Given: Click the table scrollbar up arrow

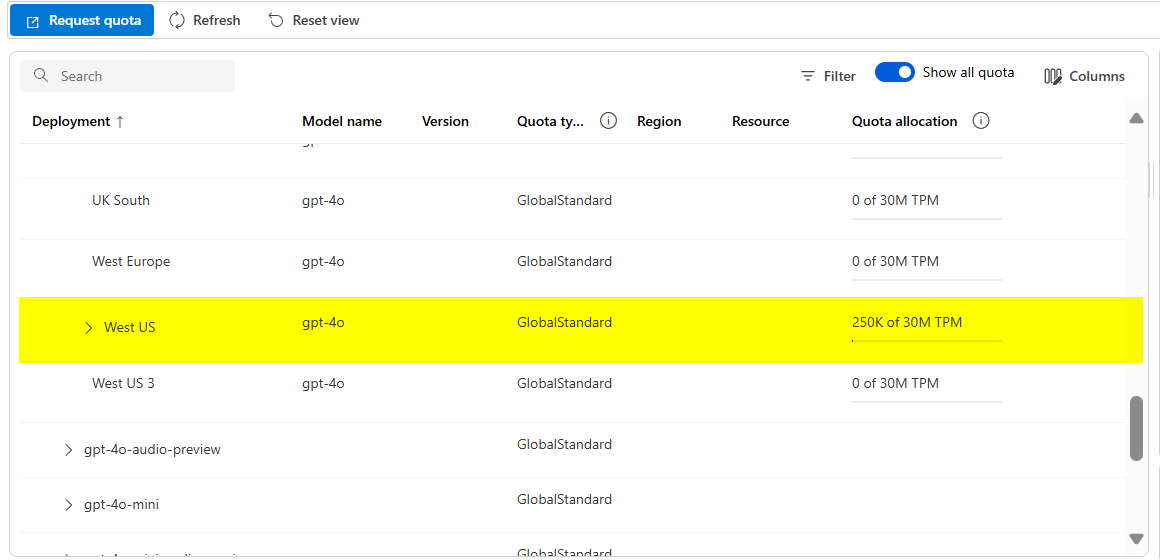Looking at the screenshot, I should [1136, 118].
